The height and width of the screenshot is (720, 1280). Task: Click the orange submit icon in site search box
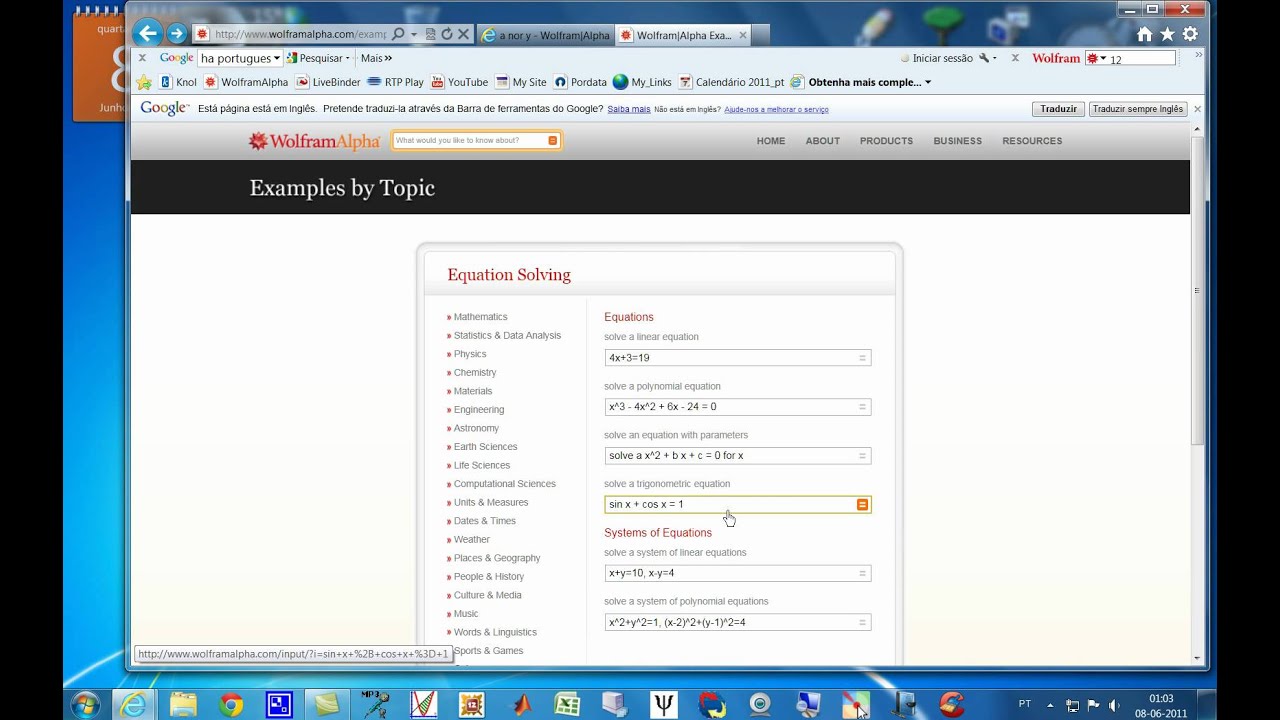coord(552,141)
